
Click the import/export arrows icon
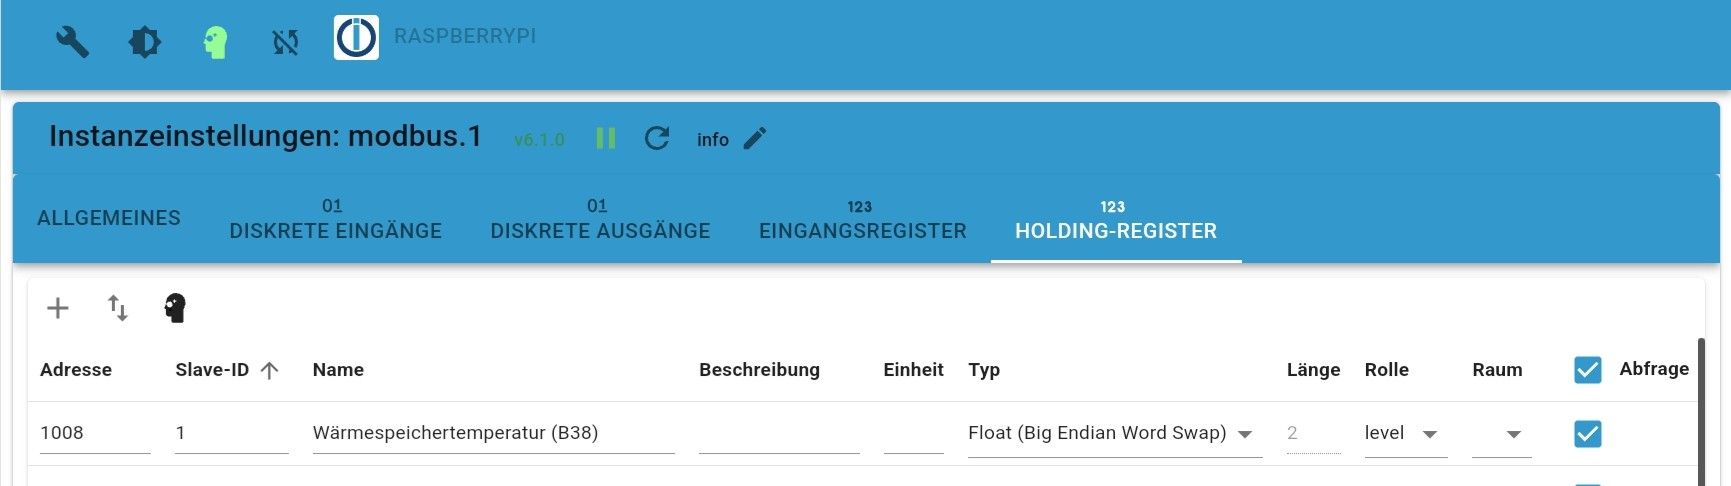click(x=118, y=308)
